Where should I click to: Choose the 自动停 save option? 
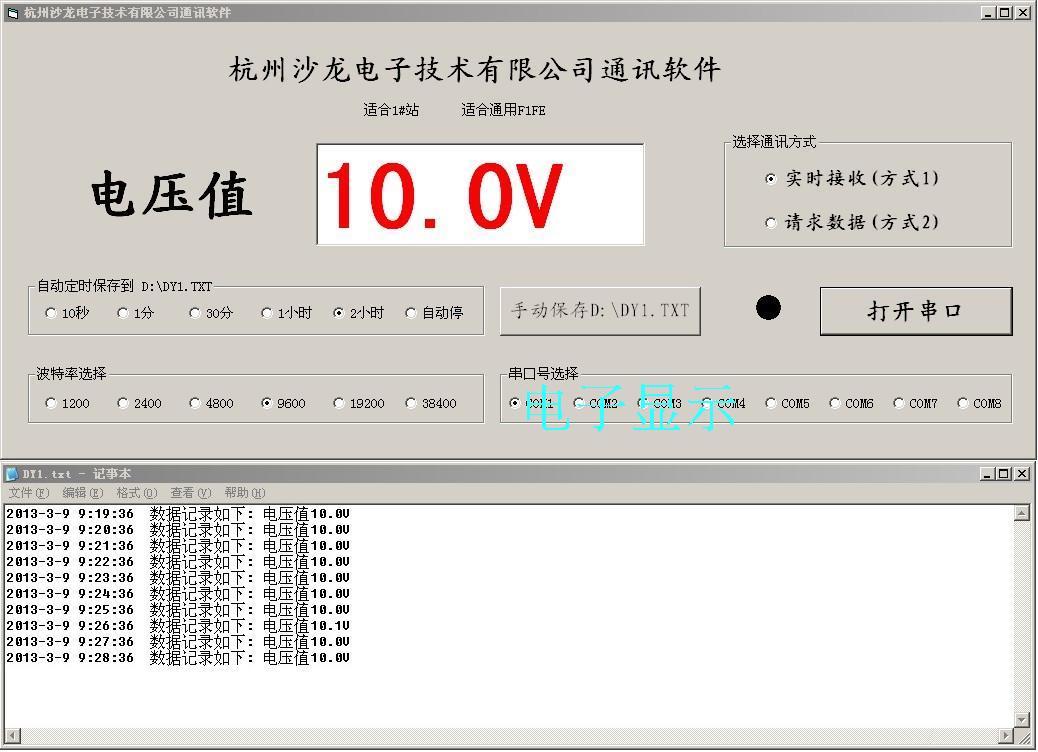pos(409,312)
